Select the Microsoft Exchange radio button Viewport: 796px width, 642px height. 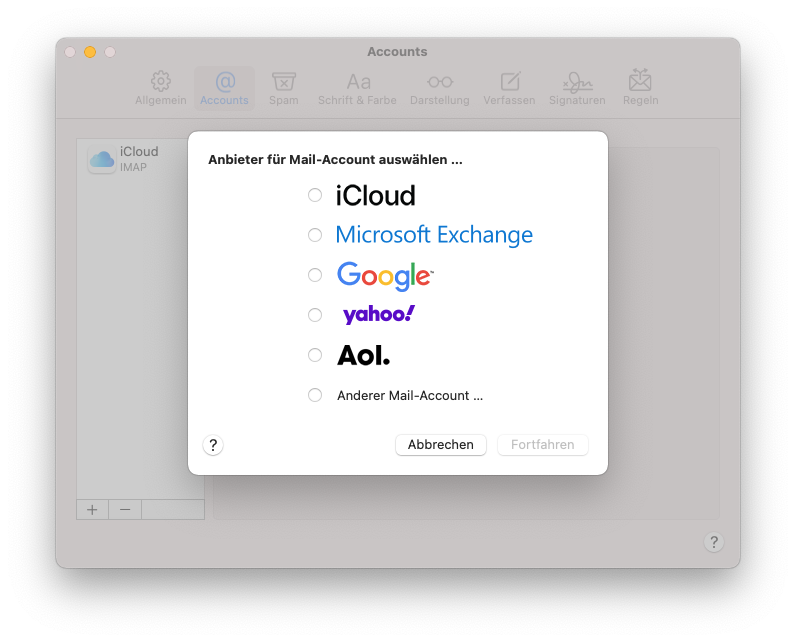315,235
